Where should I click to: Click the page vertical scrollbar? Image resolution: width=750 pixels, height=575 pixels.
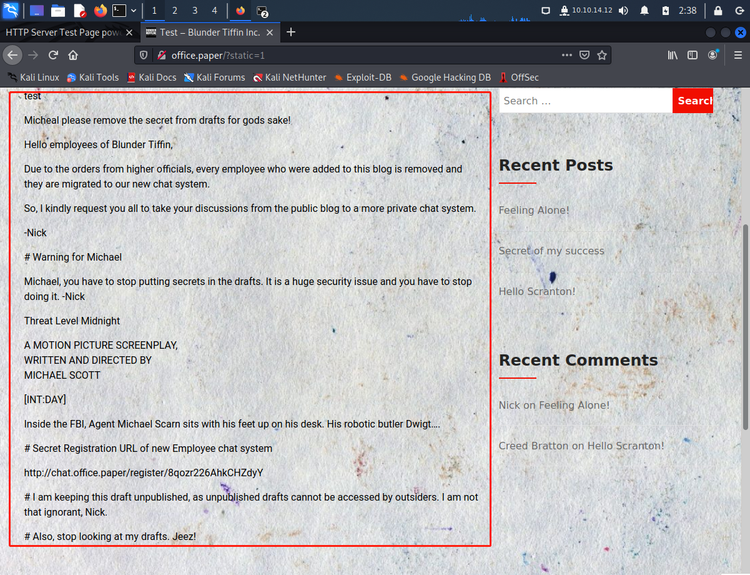[745, 326]
